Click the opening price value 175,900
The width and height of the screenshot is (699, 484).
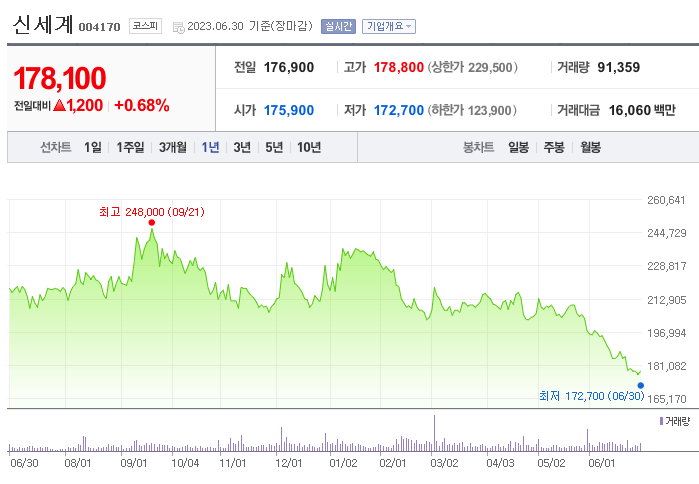pos(289,110)
